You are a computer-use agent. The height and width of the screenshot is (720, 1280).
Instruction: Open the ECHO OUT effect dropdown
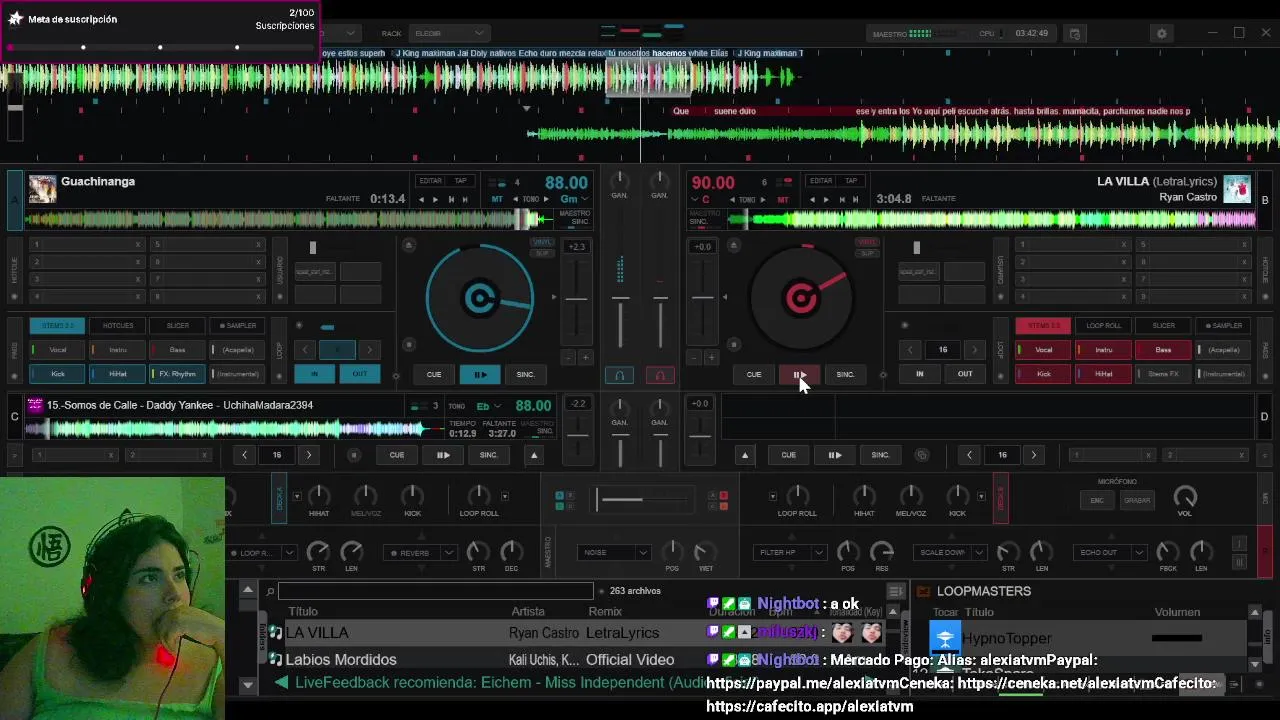1138,553
